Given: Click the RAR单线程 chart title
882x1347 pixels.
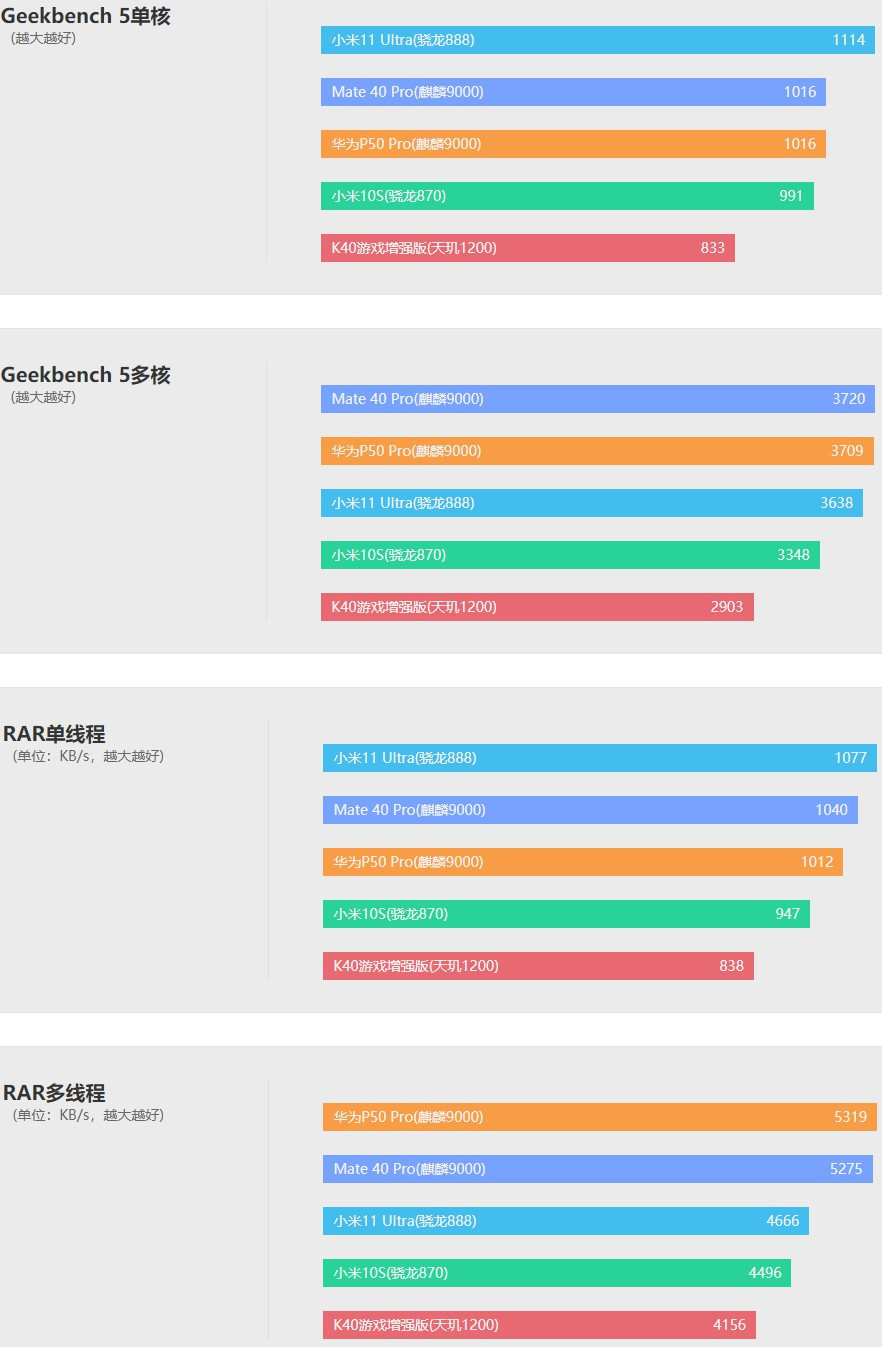Looking at the screenshot, I should point(54,734).
